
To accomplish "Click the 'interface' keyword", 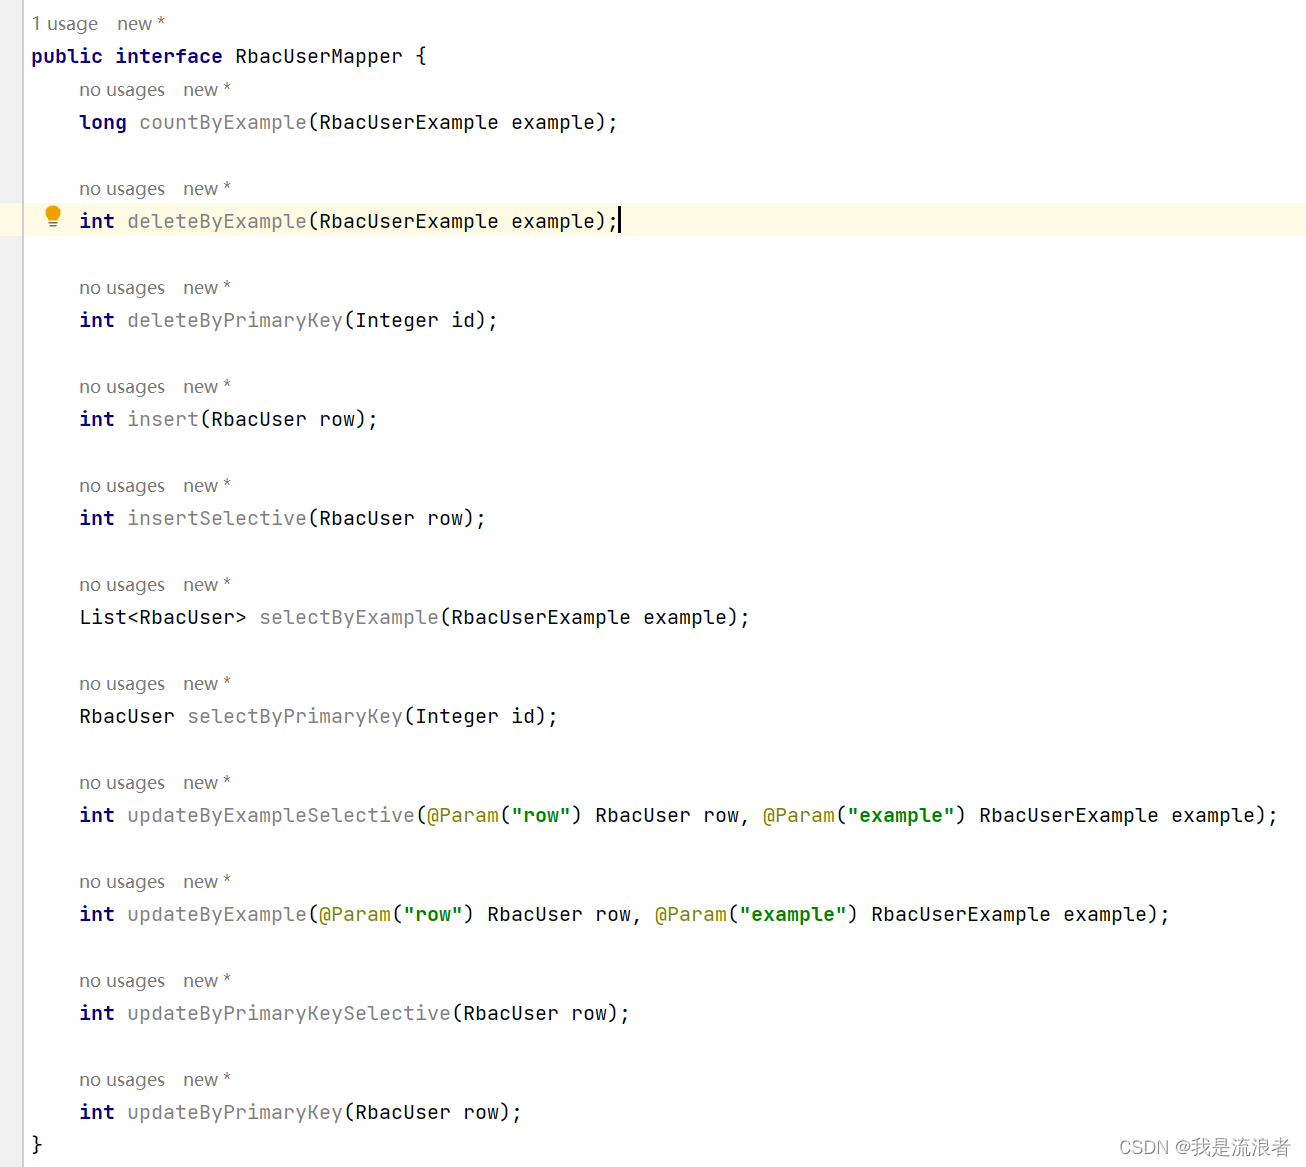I will [169, 56].
